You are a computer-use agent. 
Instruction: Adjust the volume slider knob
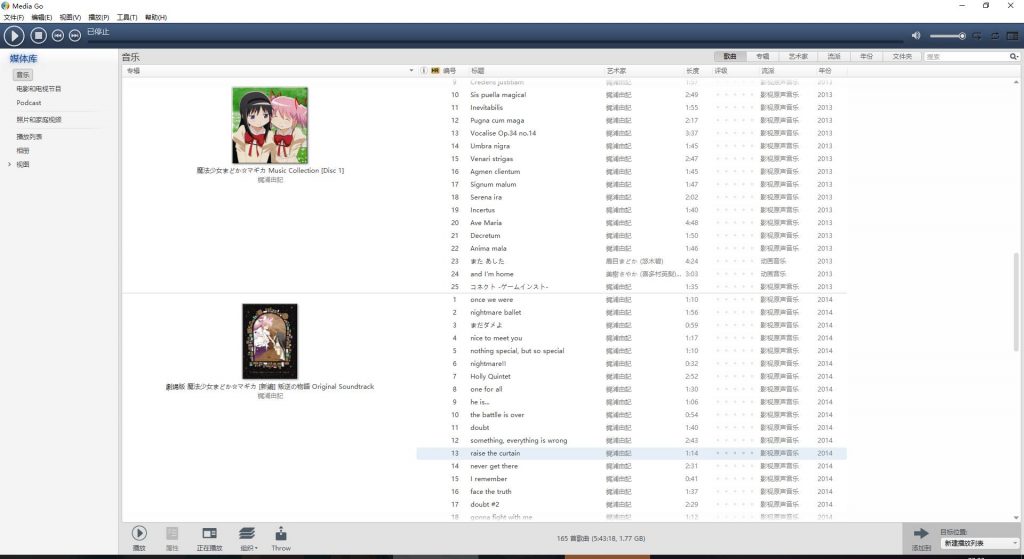[x=962, y=36]
